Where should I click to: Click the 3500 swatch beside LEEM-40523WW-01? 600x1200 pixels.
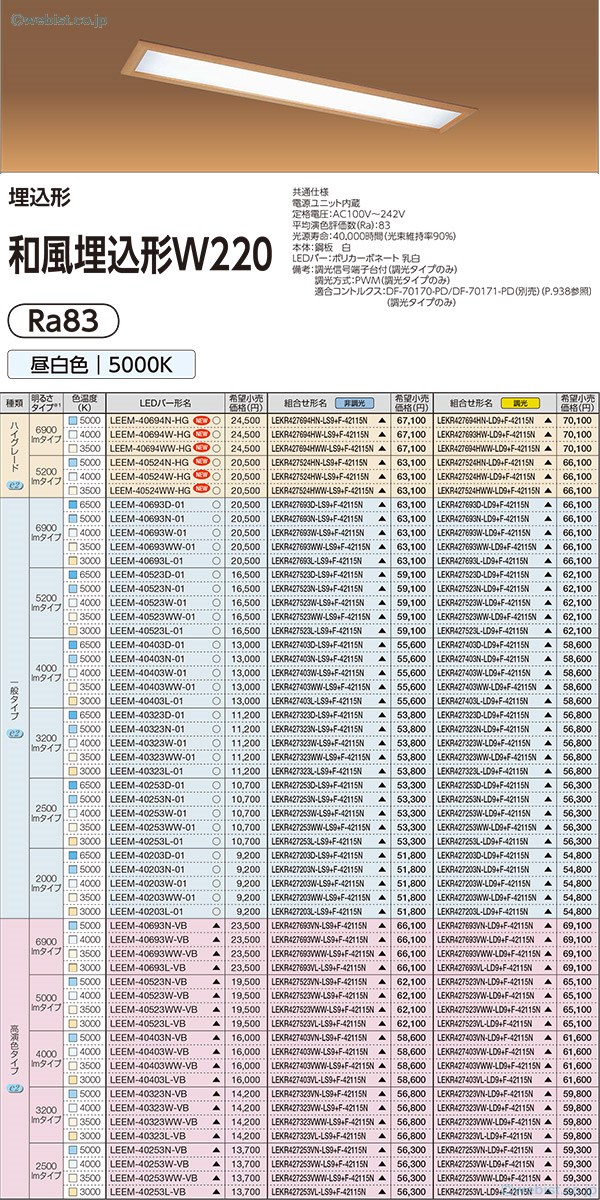tap(74, 618)
